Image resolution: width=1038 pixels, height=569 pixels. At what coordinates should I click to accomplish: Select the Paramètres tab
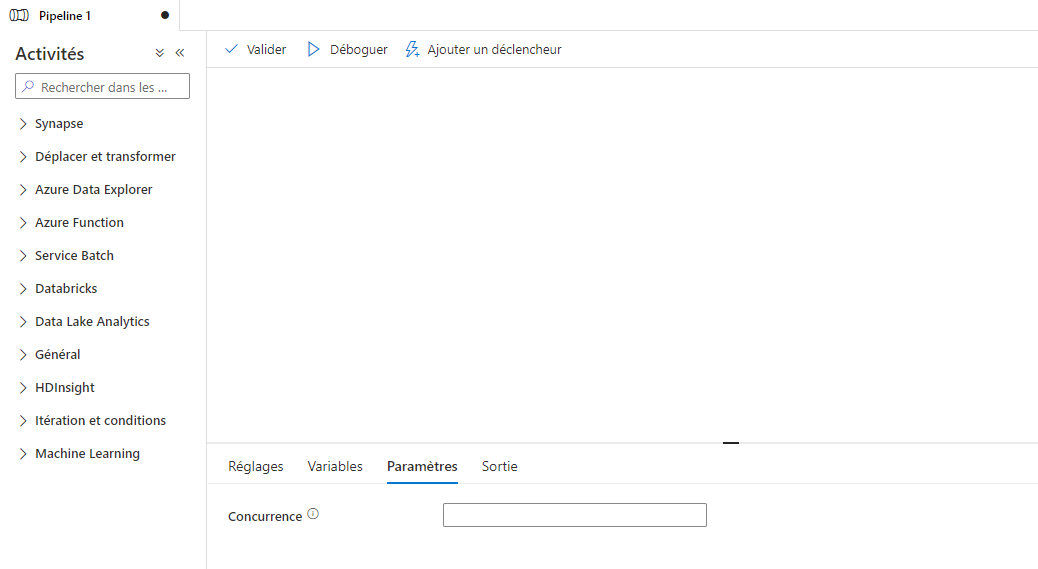click(422, 466)
